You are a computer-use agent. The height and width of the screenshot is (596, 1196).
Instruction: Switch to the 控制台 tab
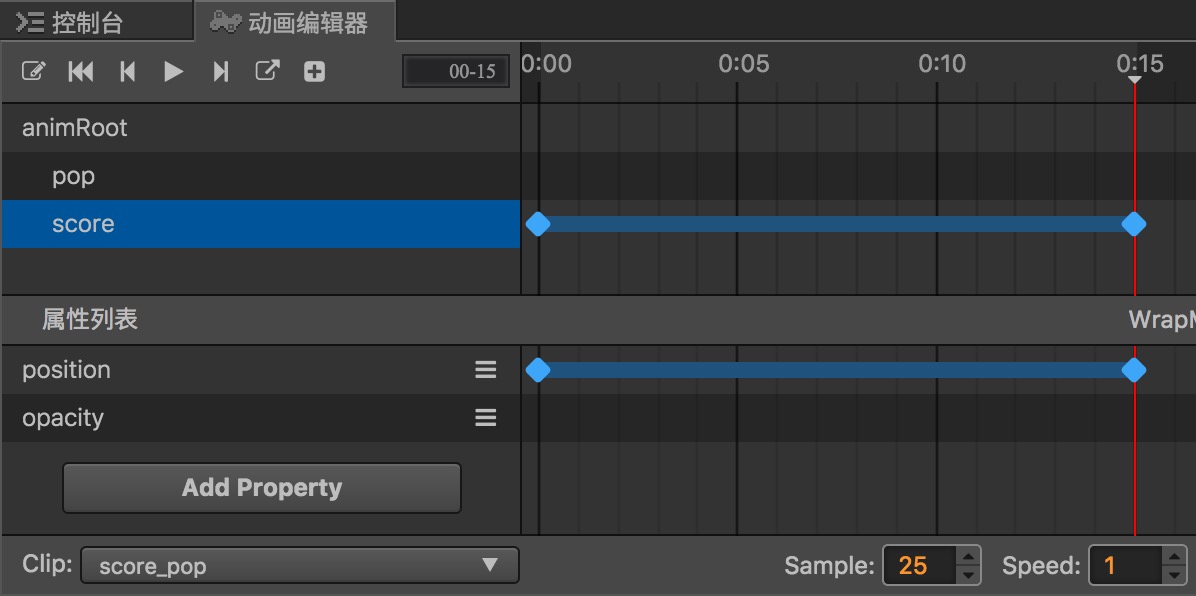coord(70,23)
